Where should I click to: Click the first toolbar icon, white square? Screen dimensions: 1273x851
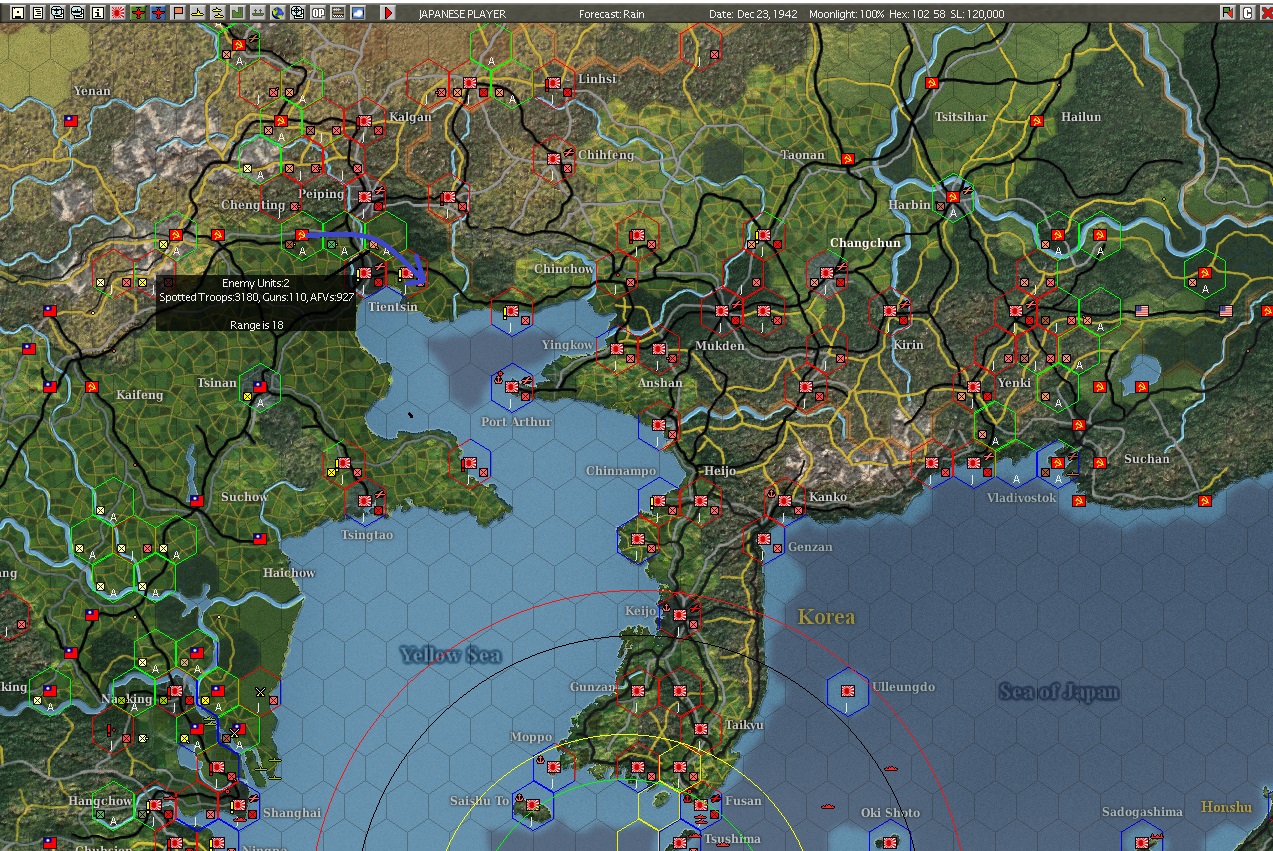[x=17, y=13]
